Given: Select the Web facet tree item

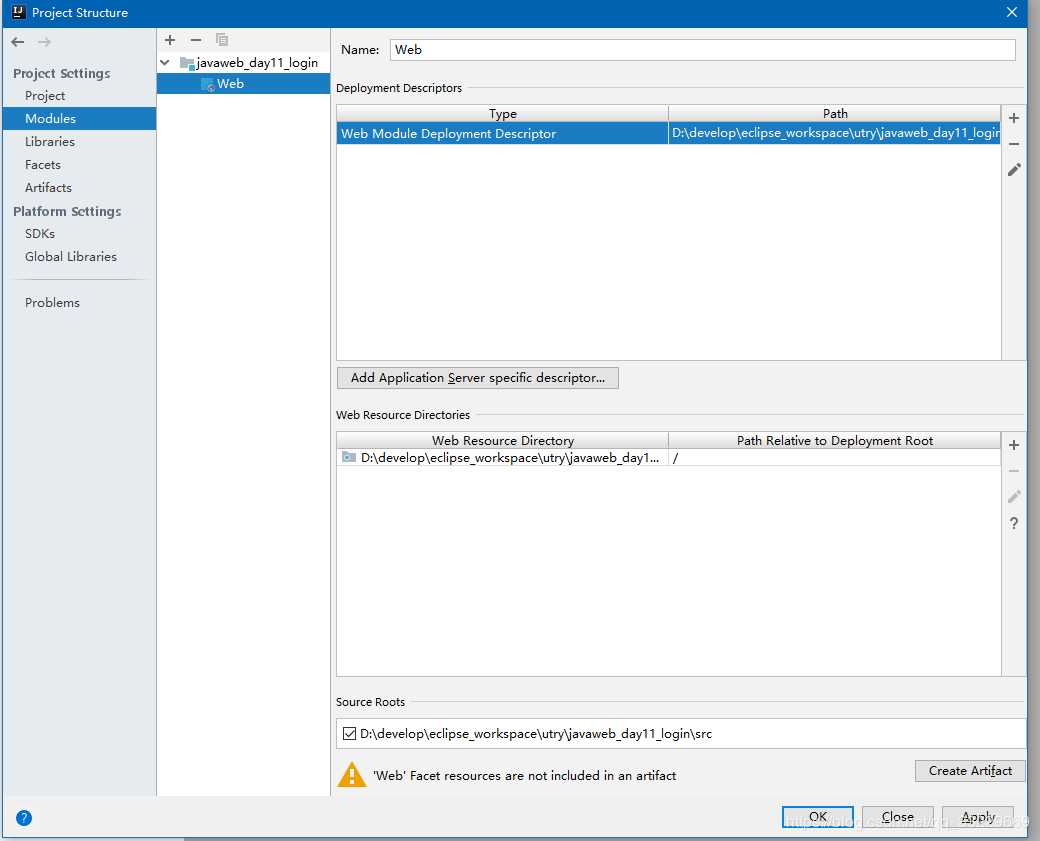Looking at the screenshot, I should click(x=243, y=84).
